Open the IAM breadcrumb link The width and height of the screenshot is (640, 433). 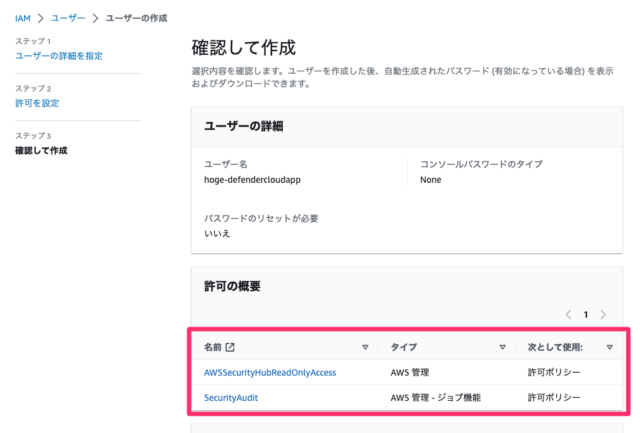click(x=23, y=18)
